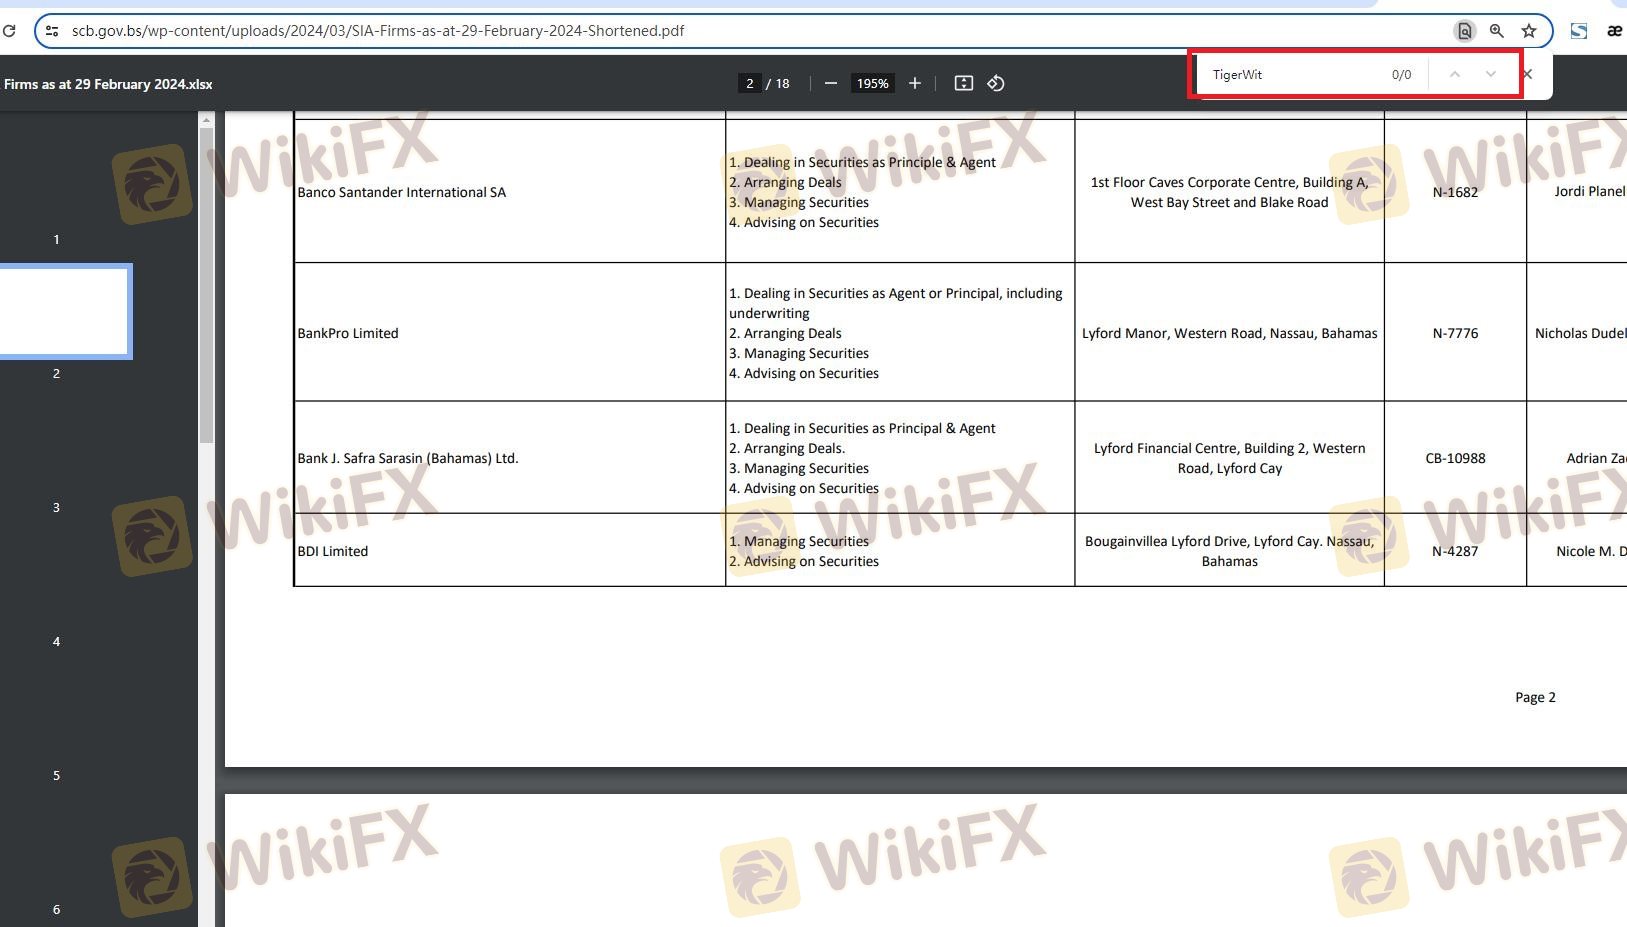Open the æ browser extension icon
1627x927 pixels.
[1614, 31]
